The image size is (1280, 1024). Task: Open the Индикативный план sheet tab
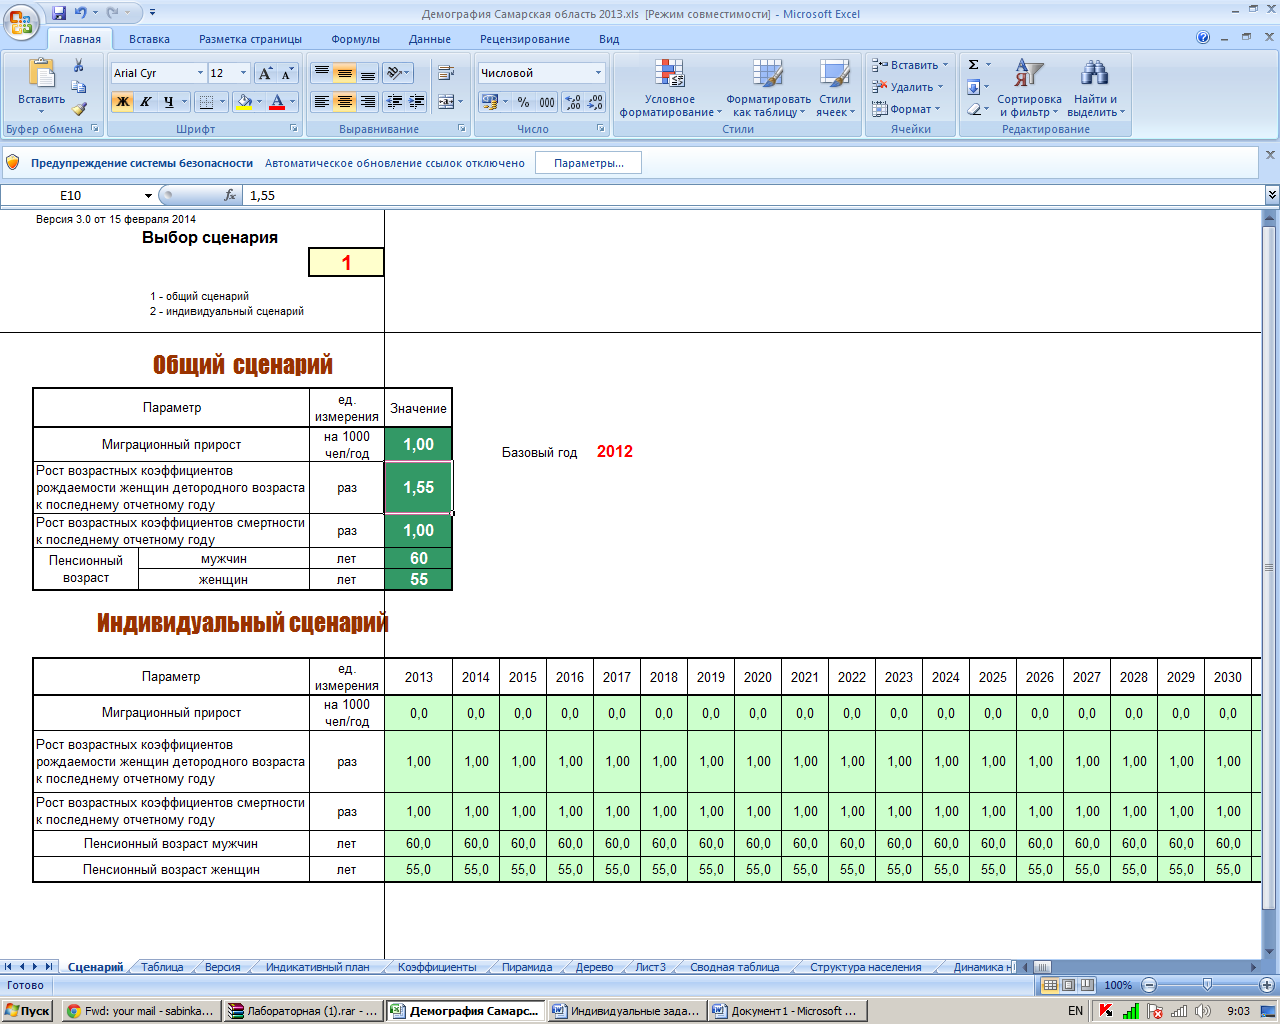point(317,967)
